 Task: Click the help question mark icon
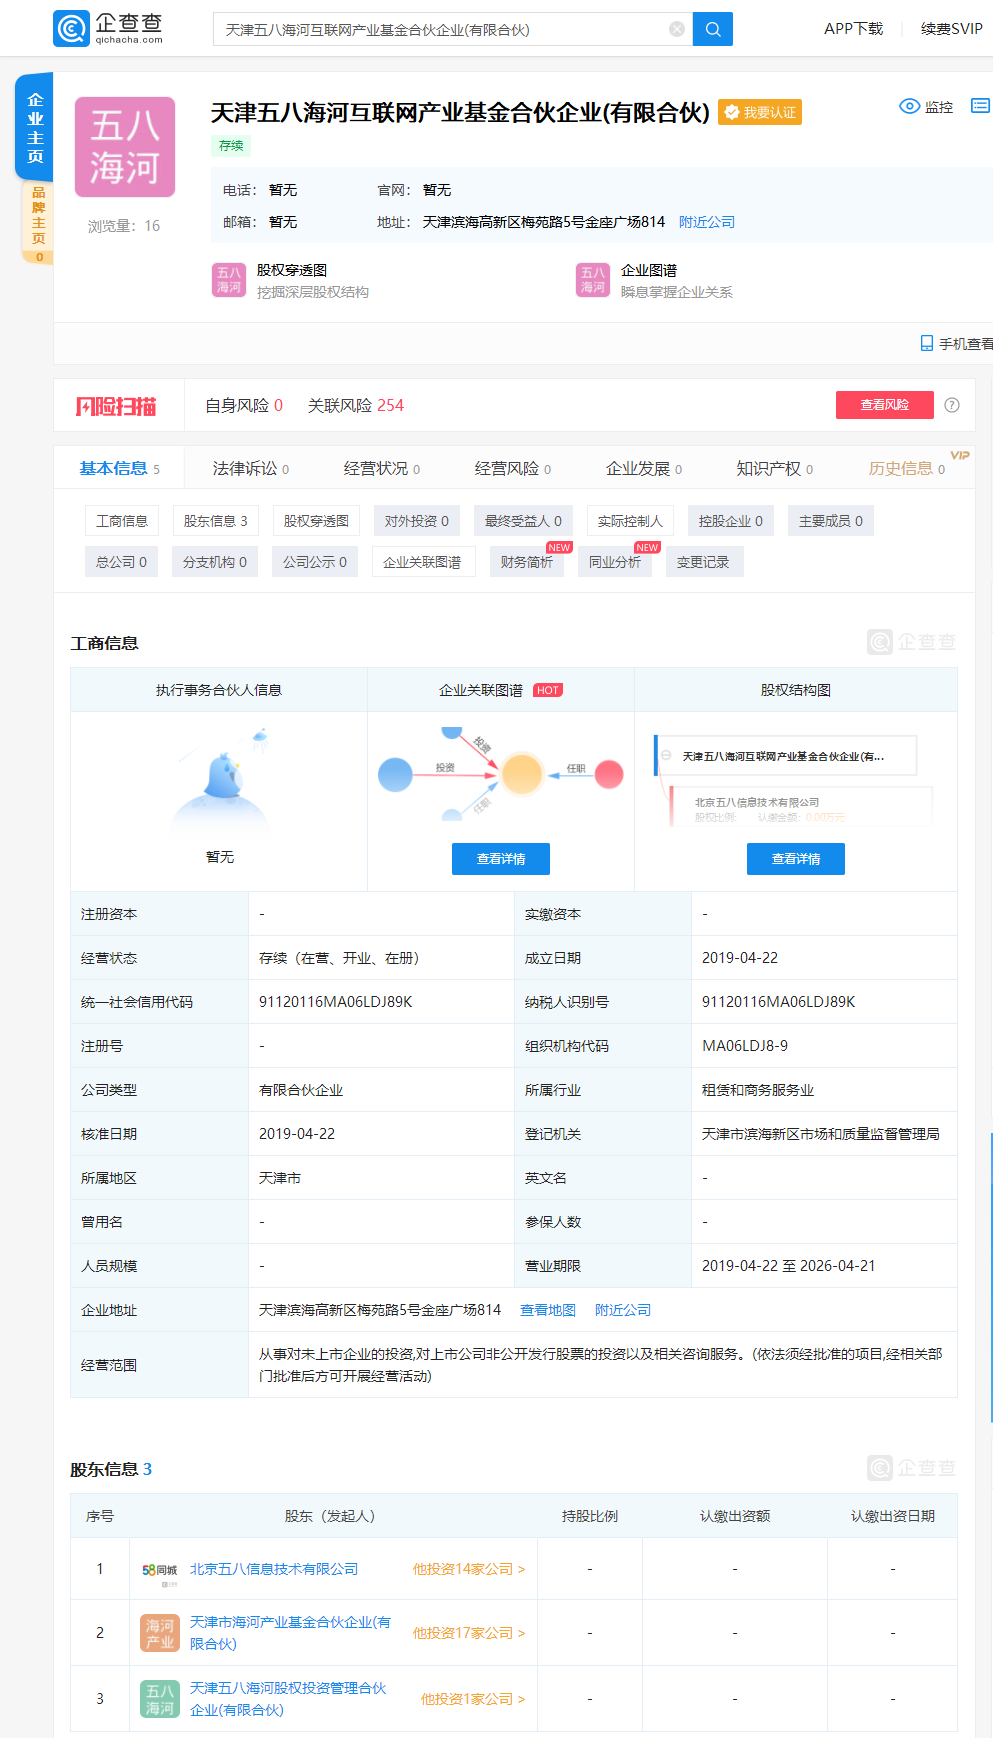[952, 405]
